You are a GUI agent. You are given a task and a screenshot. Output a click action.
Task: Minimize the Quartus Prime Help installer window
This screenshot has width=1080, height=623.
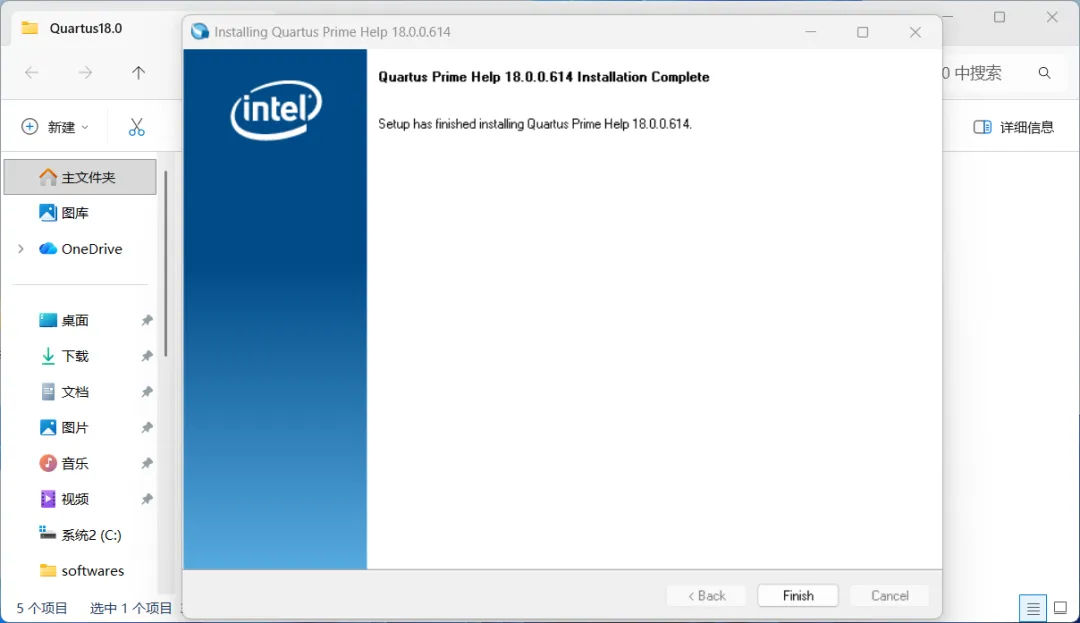(x=811, y=32)
